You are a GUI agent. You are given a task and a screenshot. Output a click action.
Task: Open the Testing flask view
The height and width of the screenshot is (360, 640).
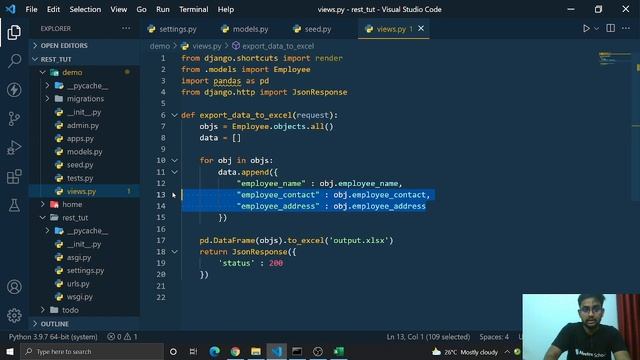14,205
